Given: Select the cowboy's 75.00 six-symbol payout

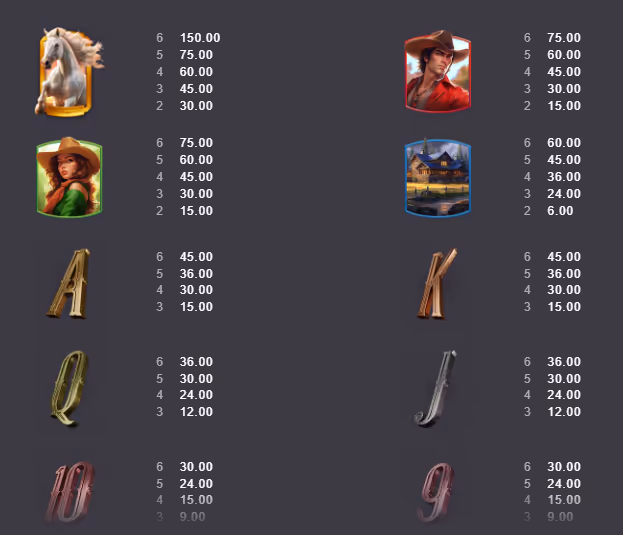Looking at the screenshot, I should coord(564,38).
